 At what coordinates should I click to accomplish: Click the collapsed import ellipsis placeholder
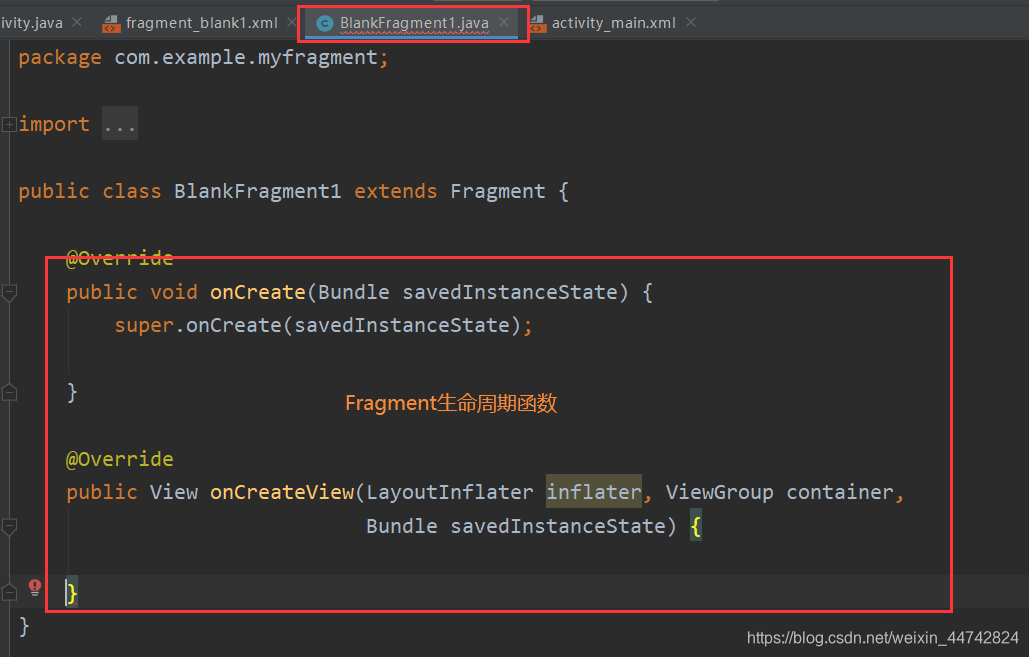[120, 123]
